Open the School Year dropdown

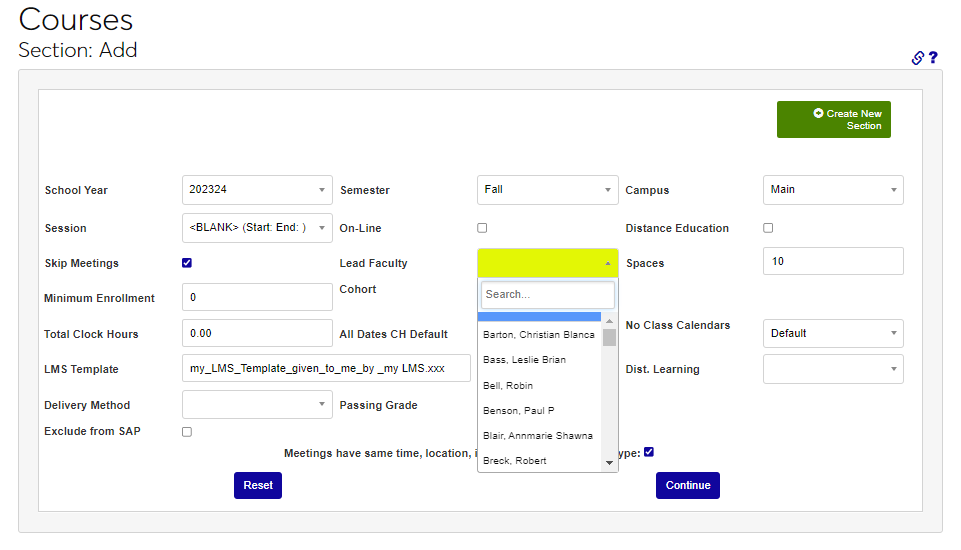click(257, 190)
